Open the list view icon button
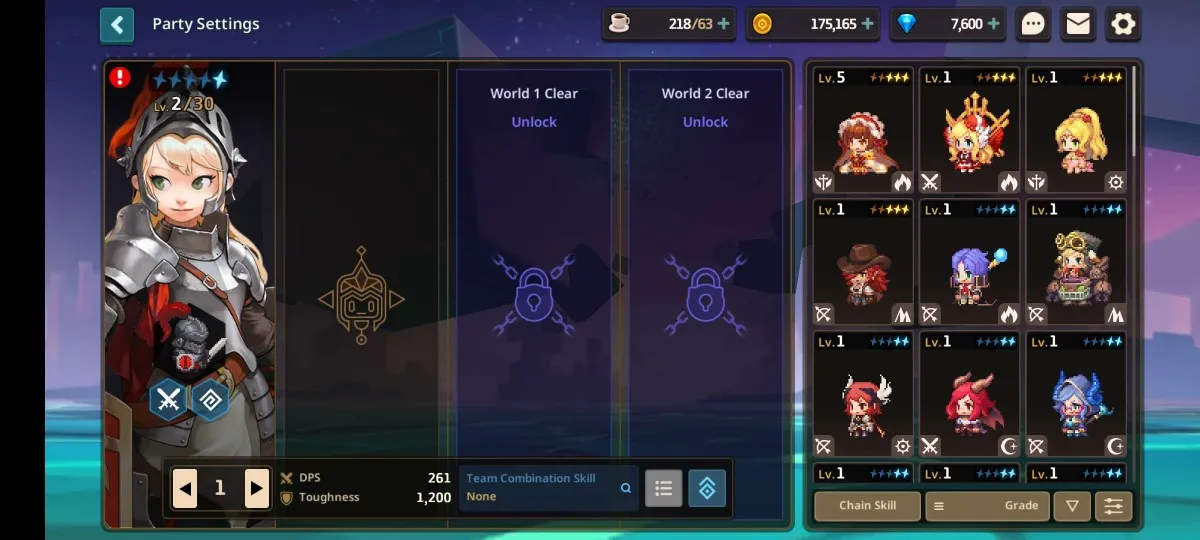The width and height of the screenshot is (1200, 540). 663,488
